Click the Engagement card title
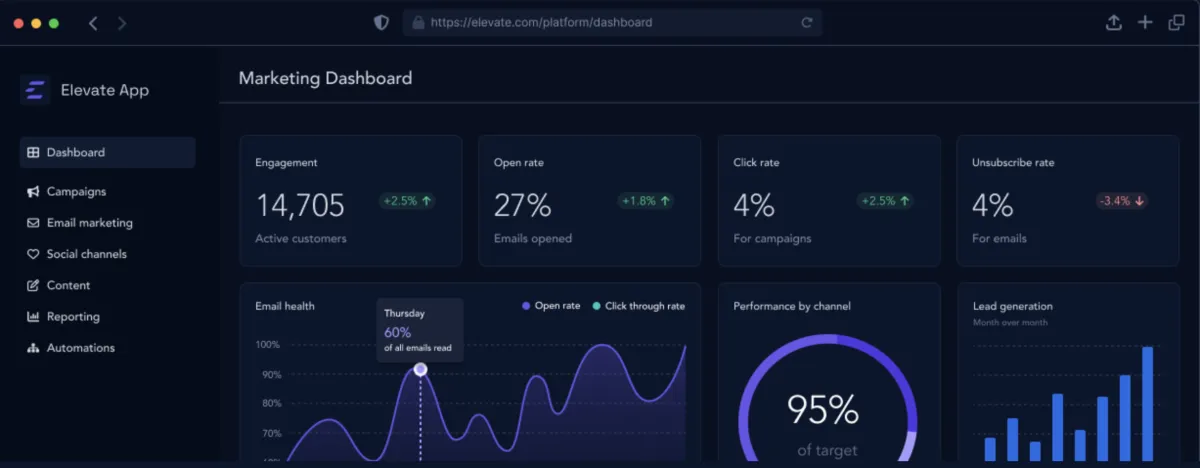The height and width of the screenshot is (468, 1200). [x=286, y=163]
